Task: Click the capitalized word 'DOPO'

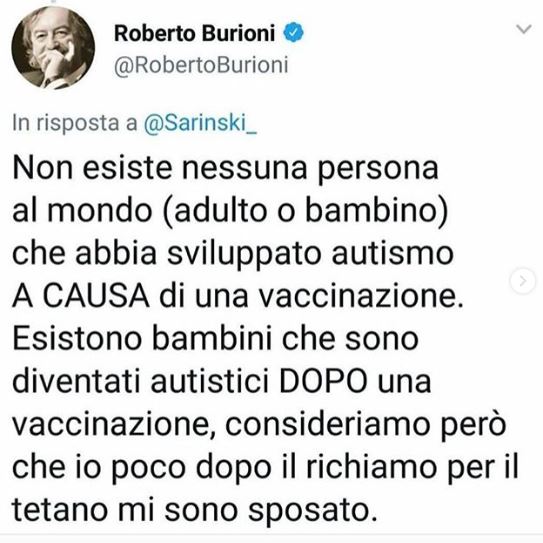Action: coord(323,382)
